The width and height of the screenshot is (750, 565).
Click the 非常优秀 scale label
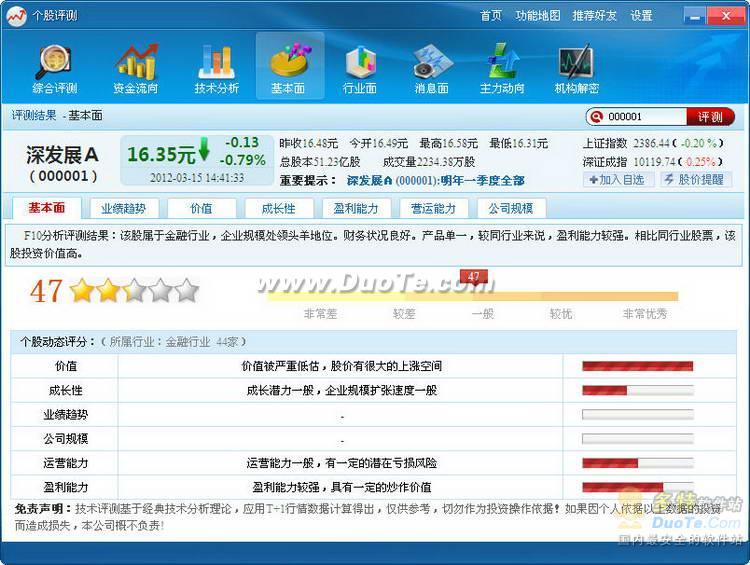tap(644, 314)
